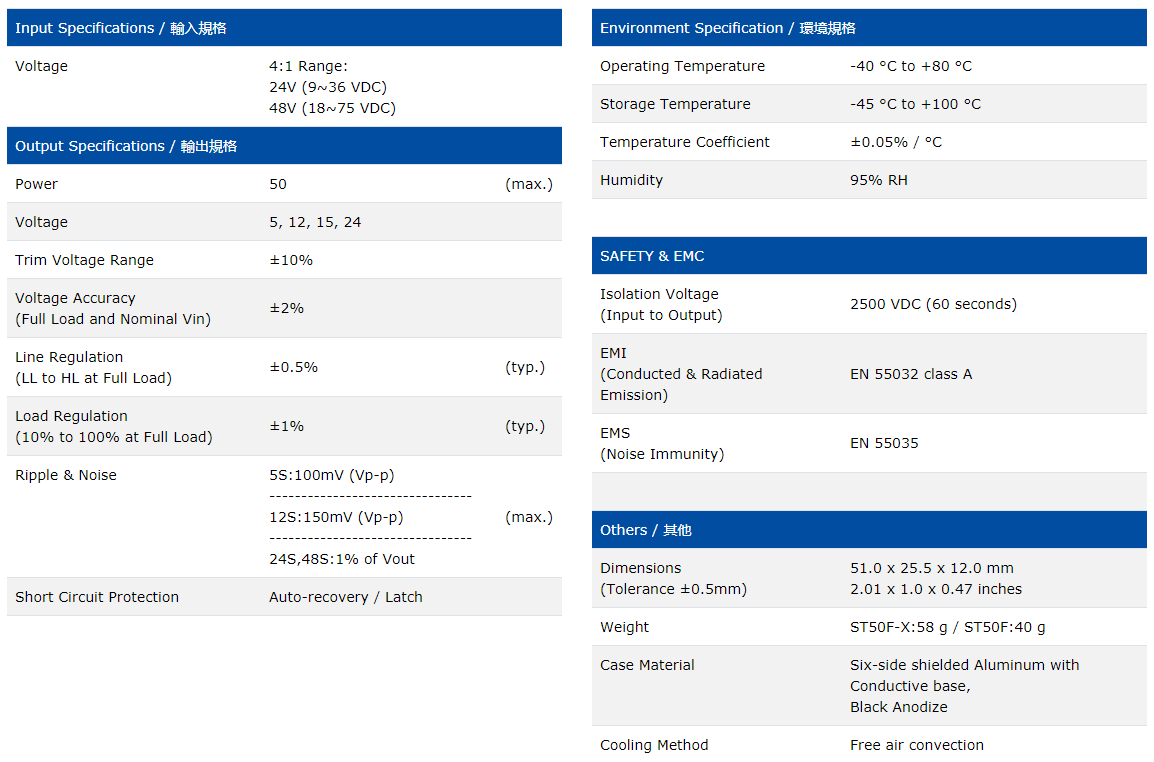Click the output voltage values 5, 12, 15, 24
Viewport: 1154px width, 762px height.
[x=315, y=222]
